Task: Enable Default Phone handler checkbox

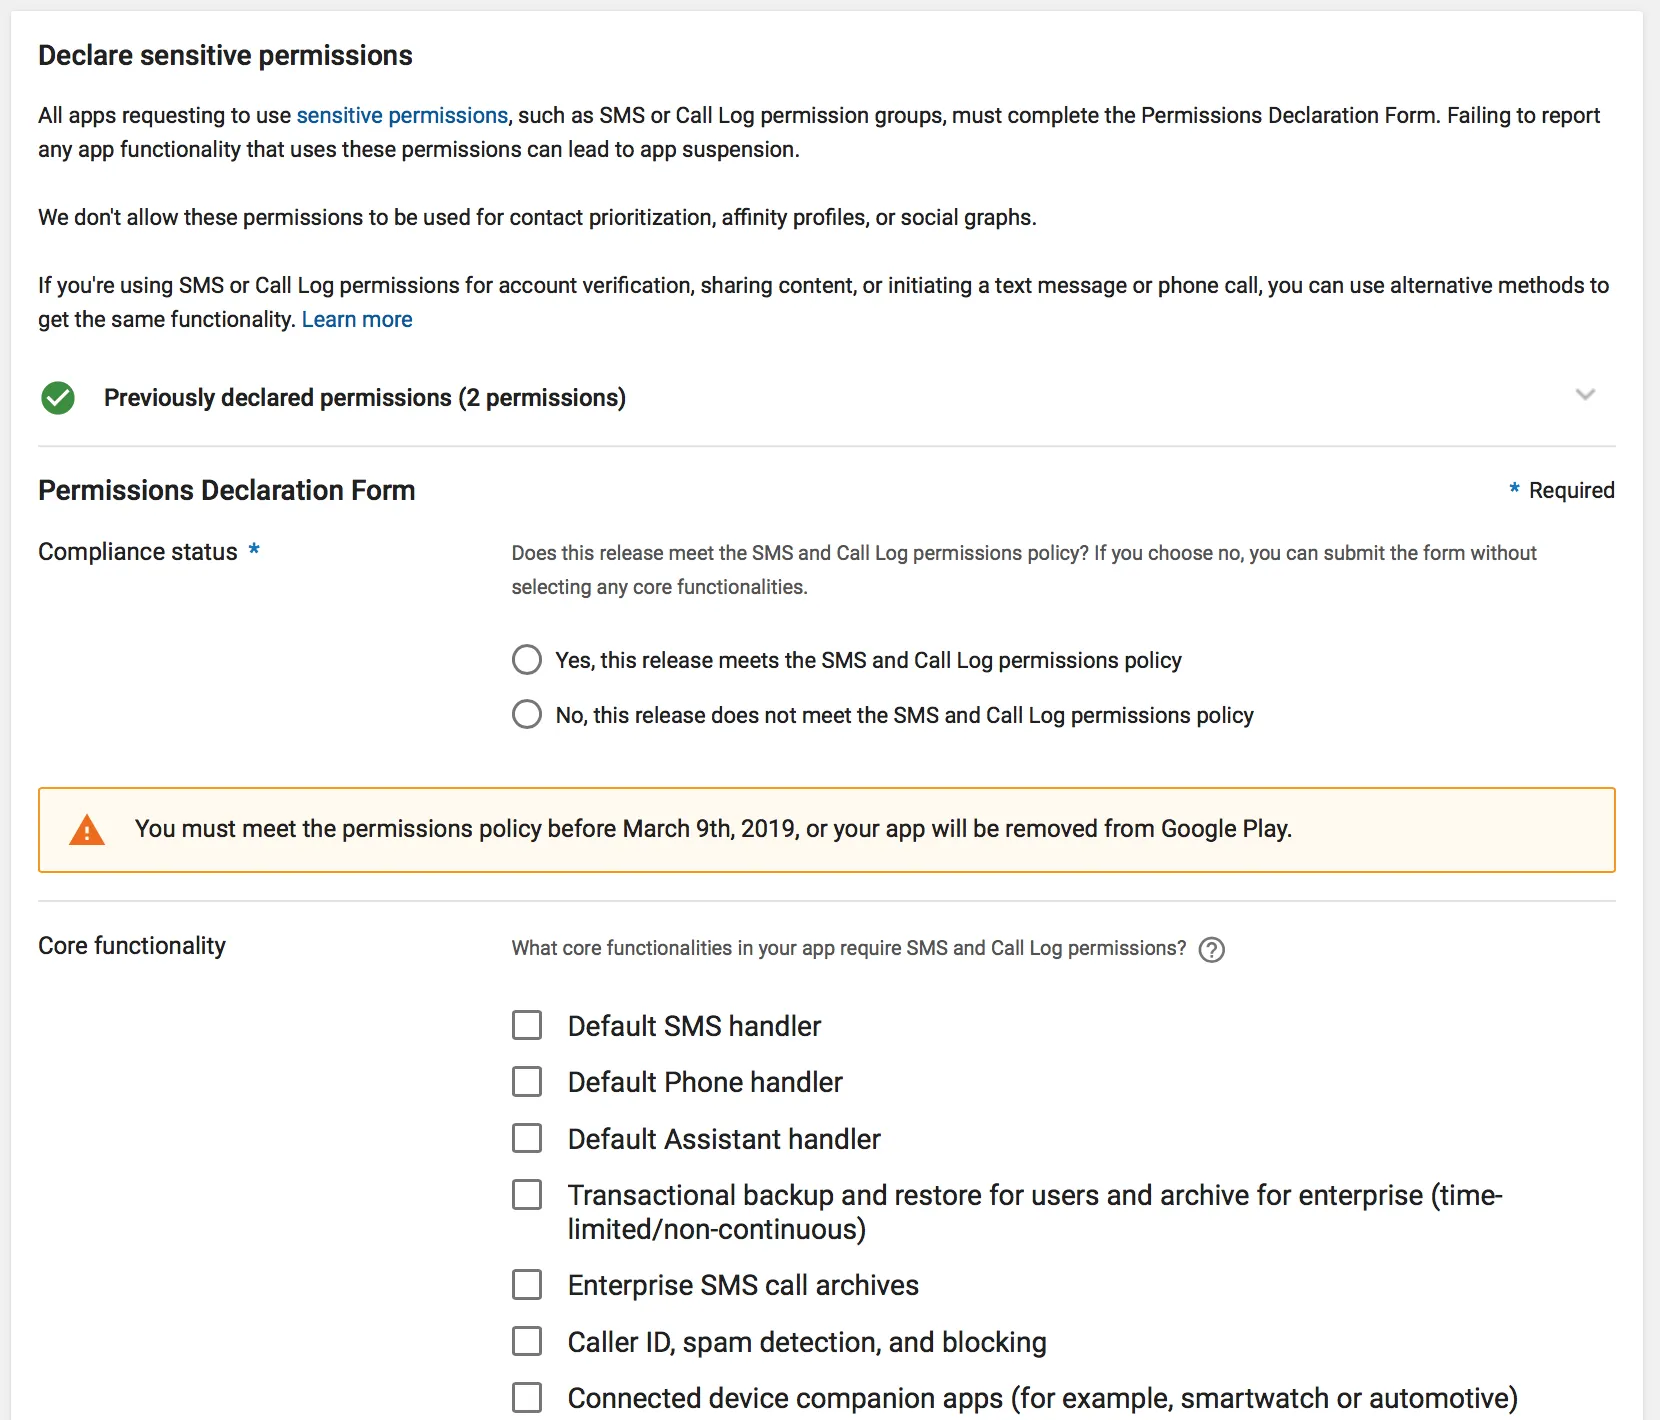Action: click(x=527, y=1081)
